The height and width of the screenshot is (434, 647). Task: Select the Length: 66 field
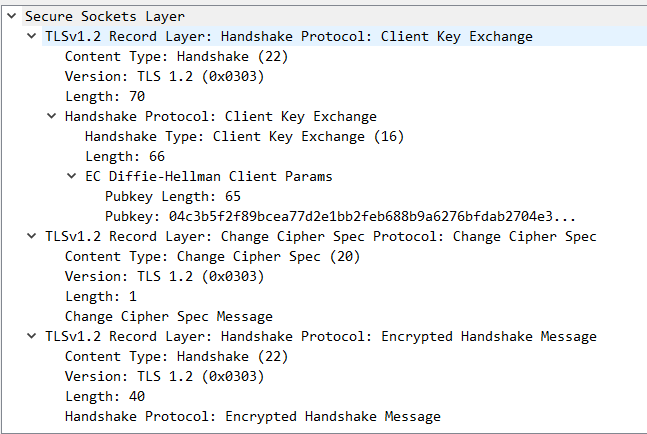click(124, 156)
